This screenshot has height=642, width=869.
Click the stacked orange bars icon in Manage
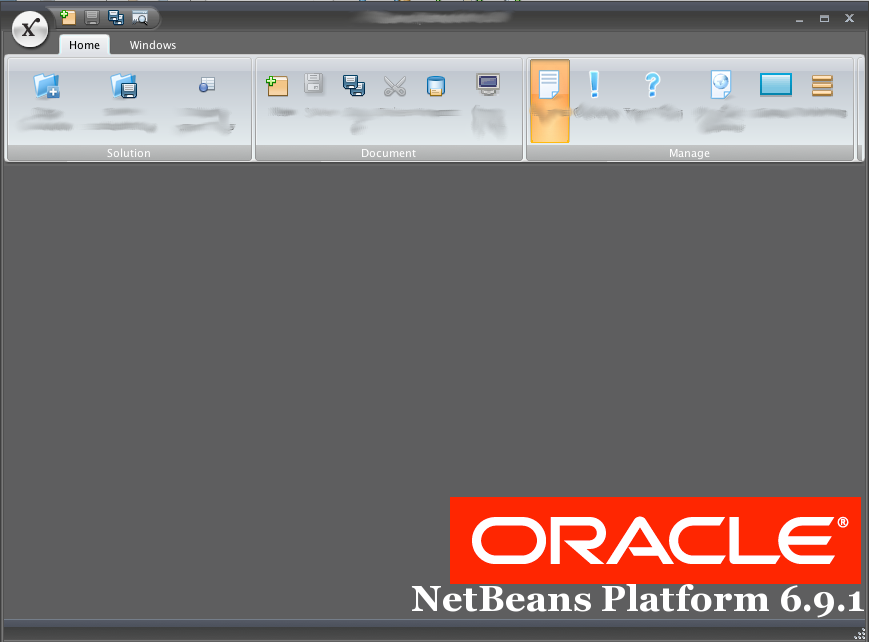coord(822,86)
